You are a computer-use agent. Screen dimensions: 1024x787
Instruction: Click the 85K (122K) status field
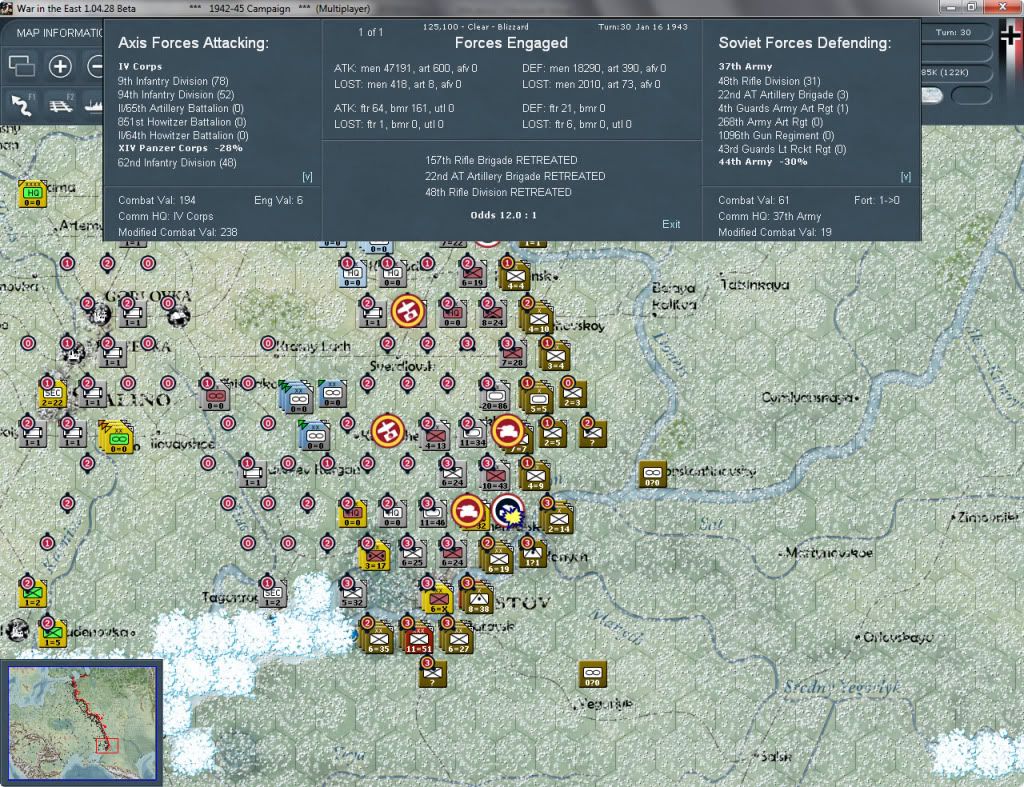tap(945, 72)
